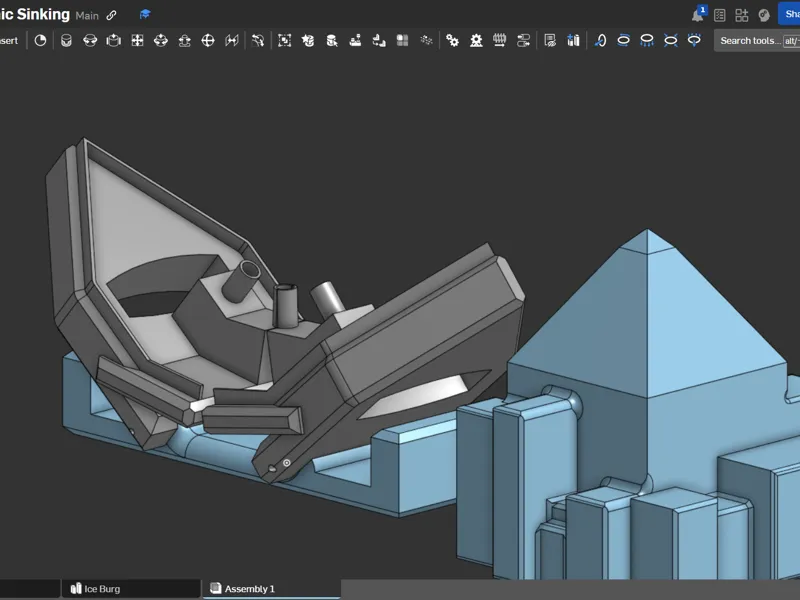This screenshot has height=600, width=800.
Task: Select the Gear relation tool
Action: [453, 40]
